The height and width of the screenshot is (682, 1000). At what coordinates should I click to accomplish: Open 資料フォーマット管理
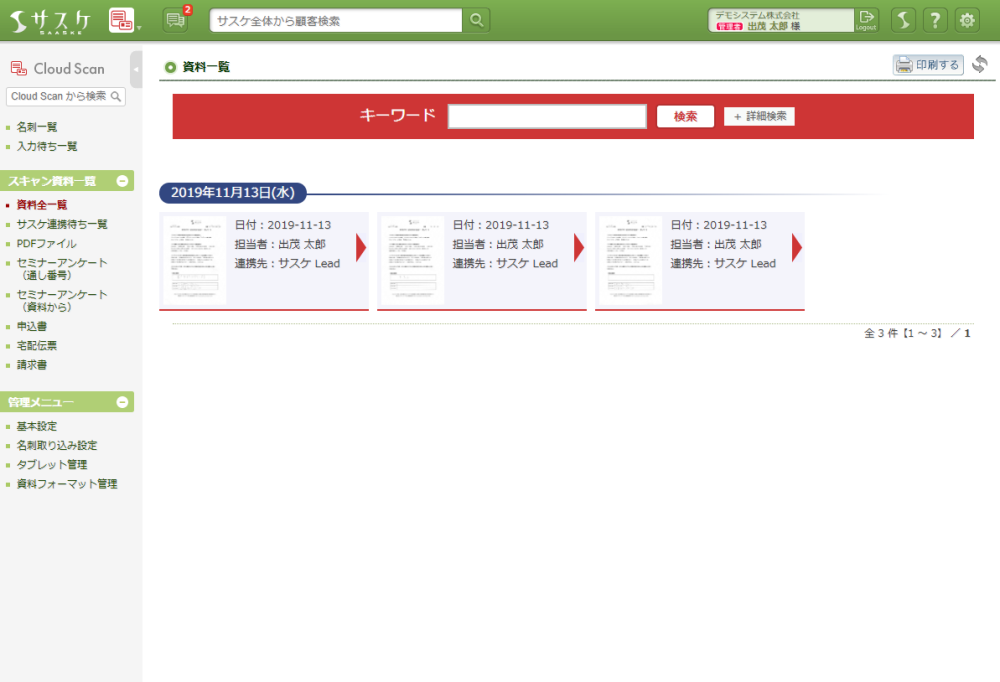tap(67, 484)
